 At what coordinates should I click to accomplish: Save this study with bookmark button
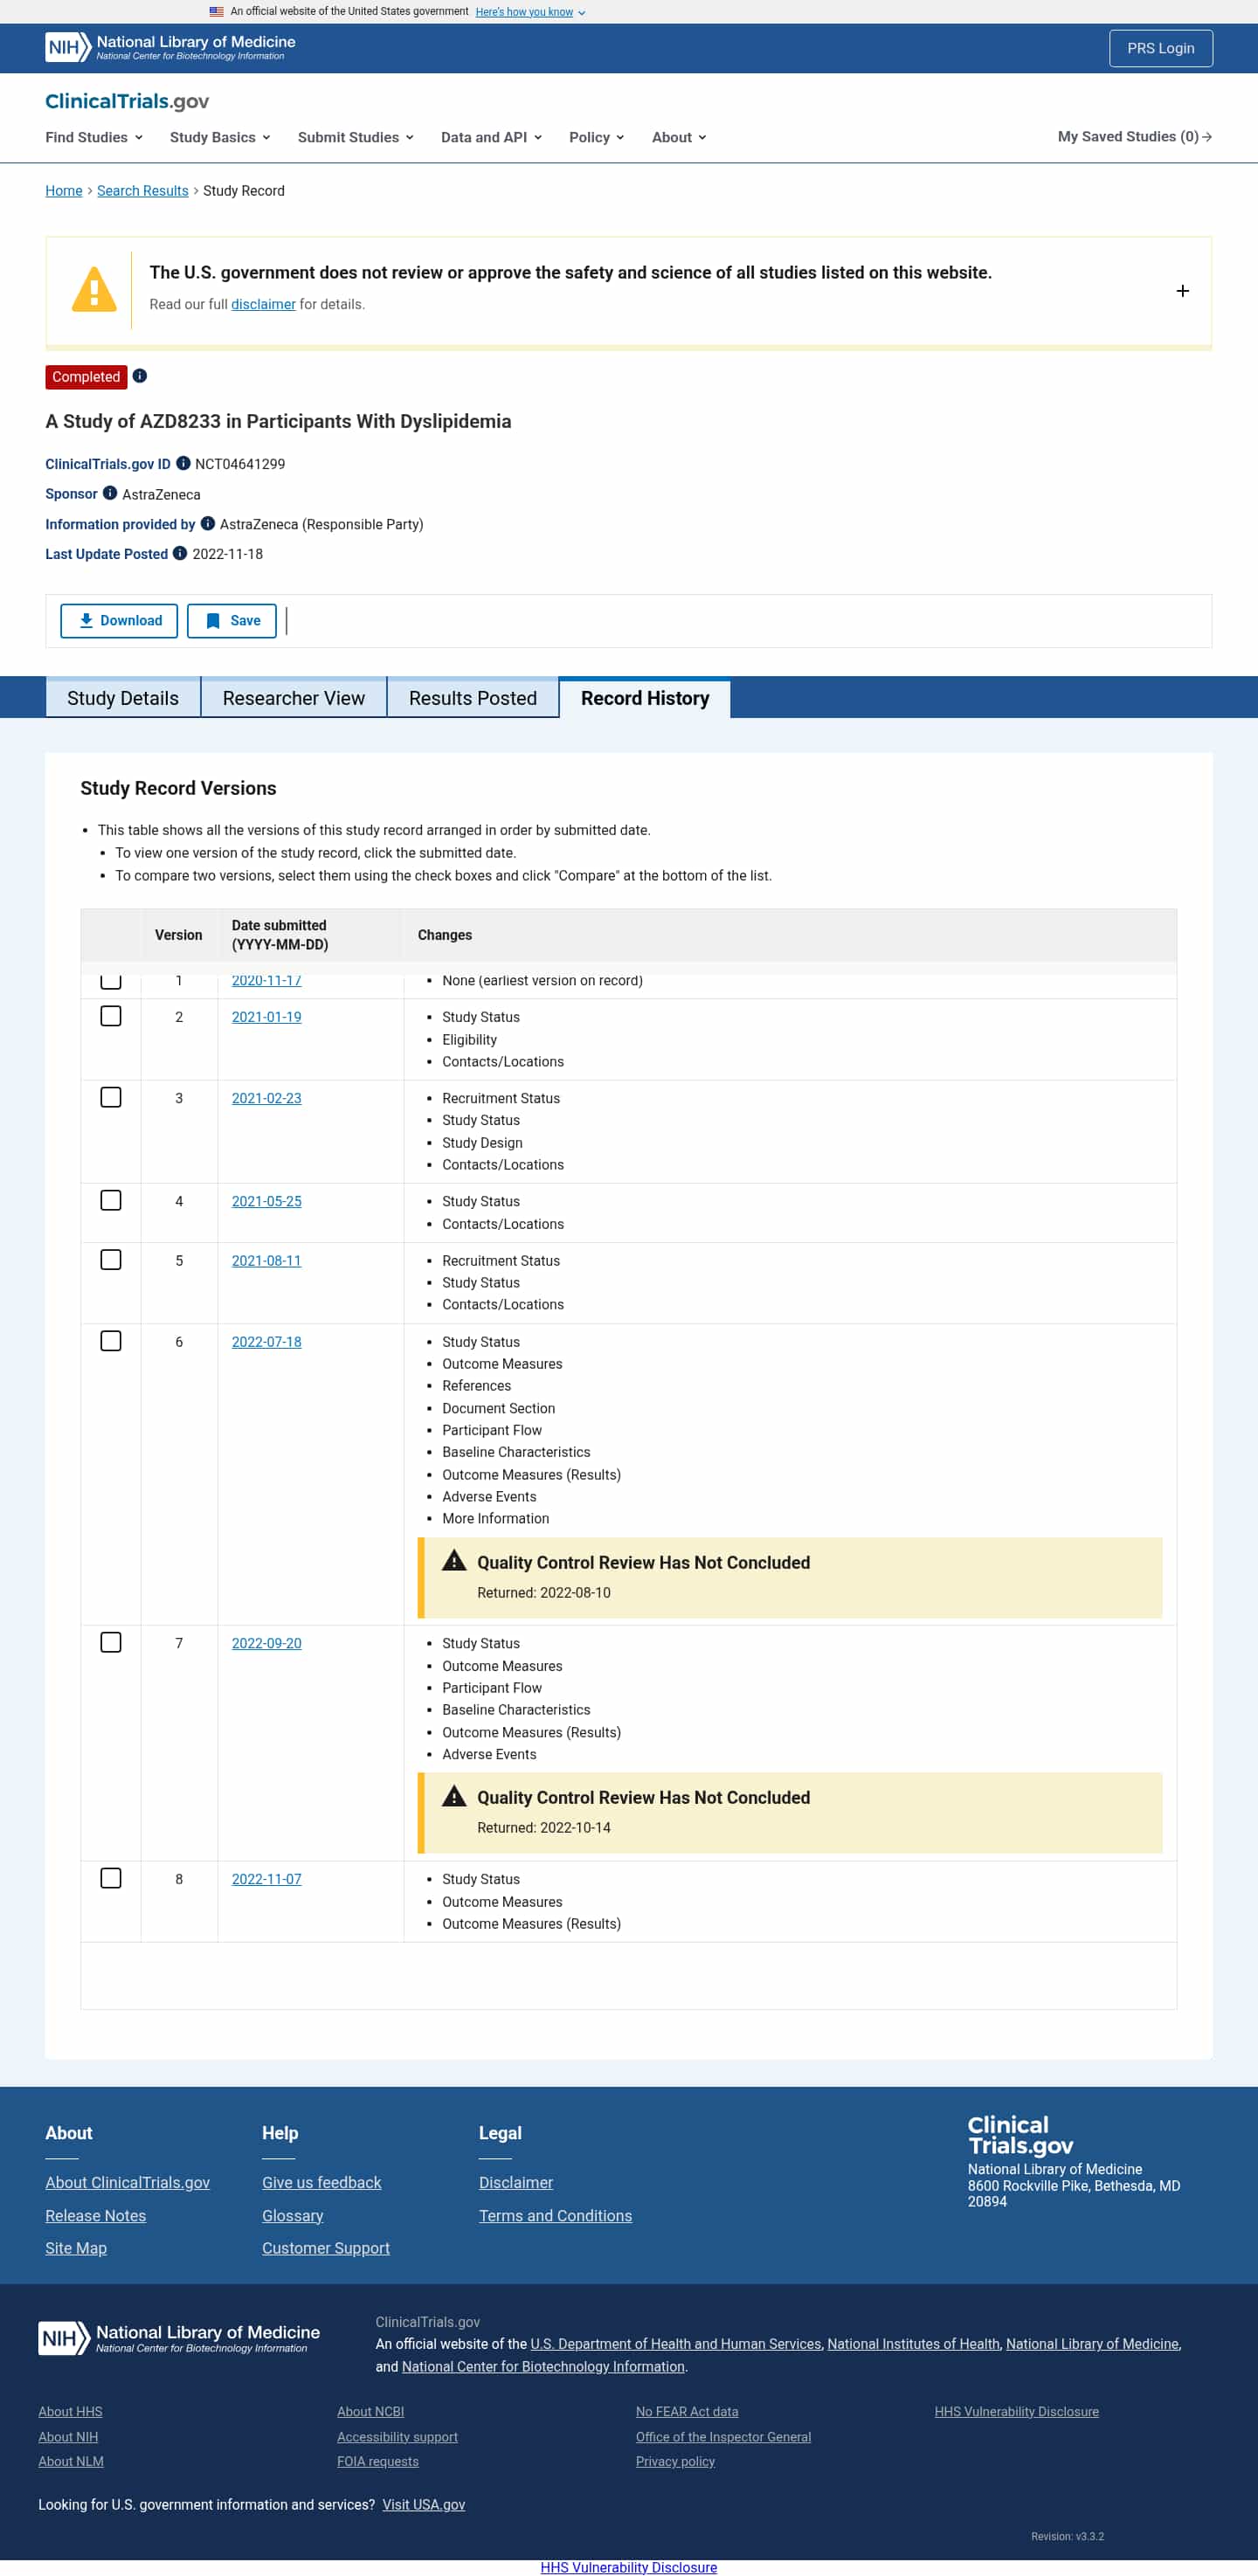pos(232,620)
